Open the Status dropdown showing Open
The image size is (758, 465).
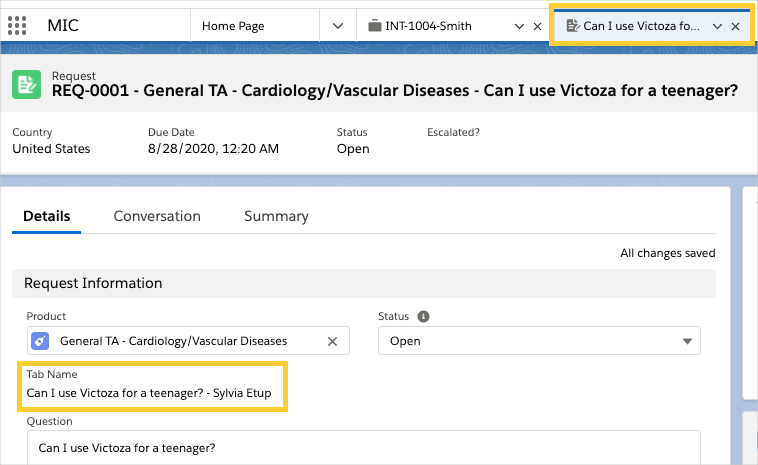(x=539, y=341)
